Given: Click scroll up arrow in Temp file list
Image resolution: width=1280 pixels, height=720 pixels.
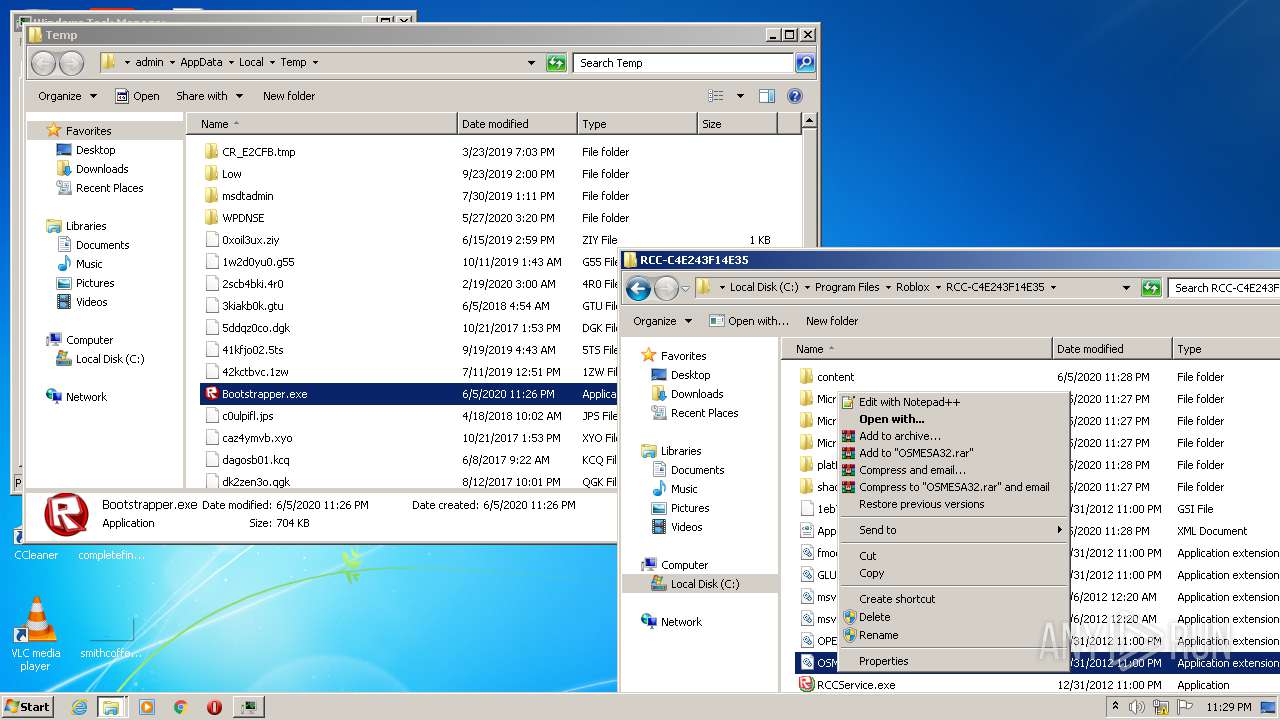Looking at the screenshot, I should [x=810, y=121].
